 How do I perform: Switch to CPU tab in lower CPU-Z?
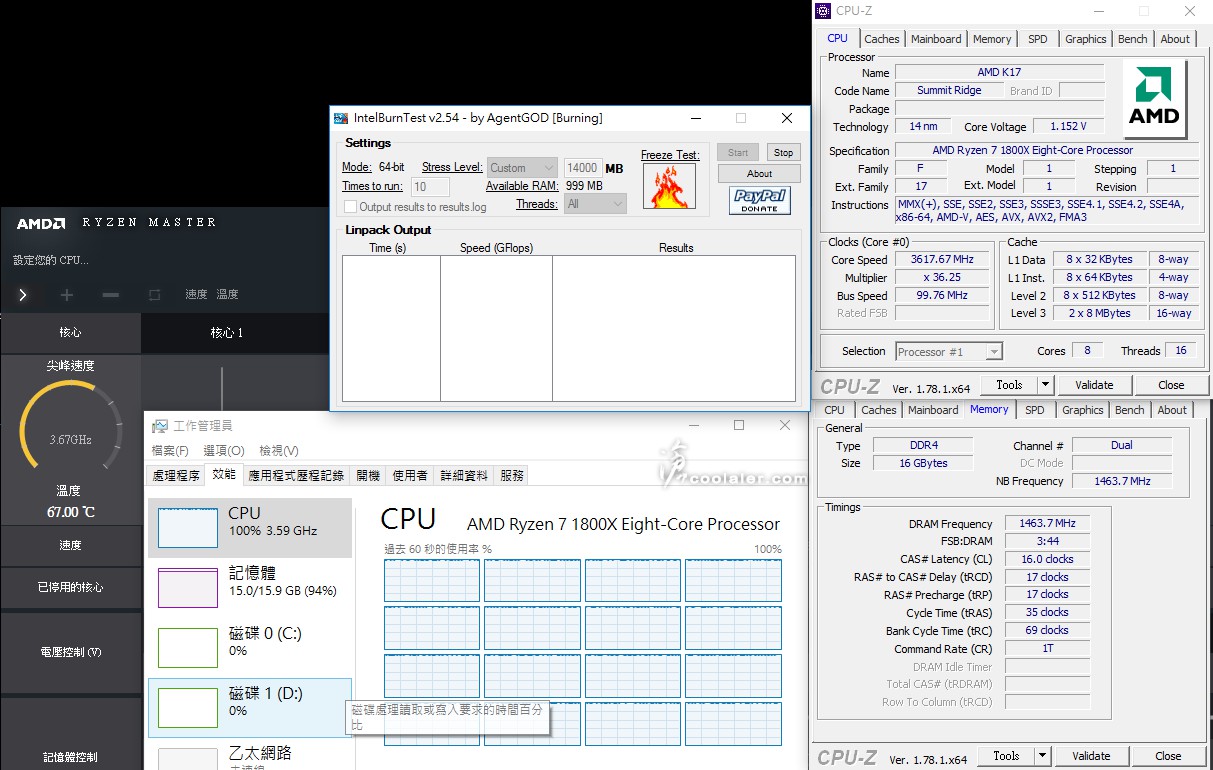point(834,410)
